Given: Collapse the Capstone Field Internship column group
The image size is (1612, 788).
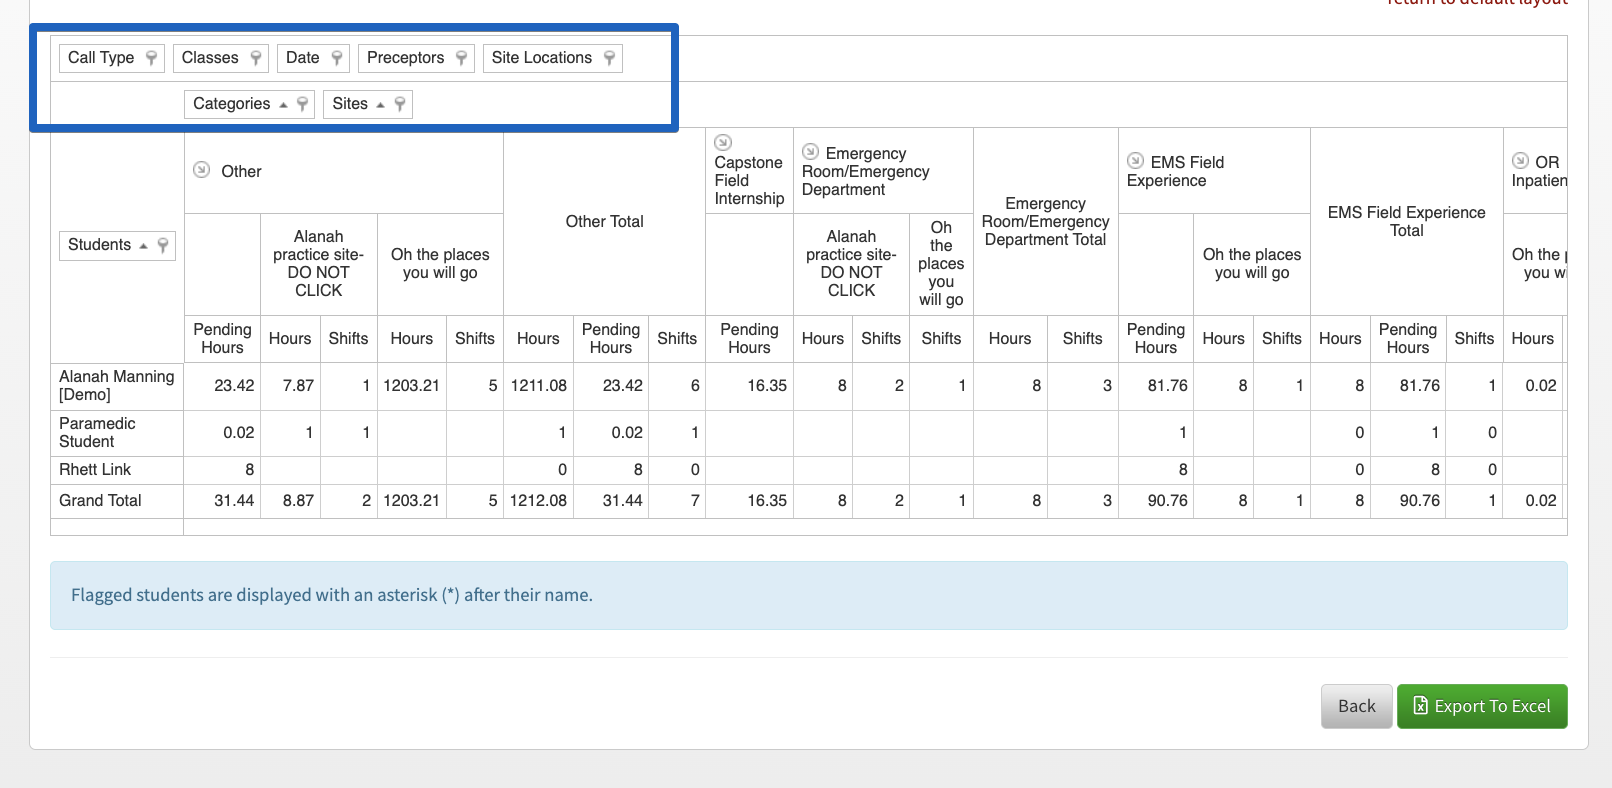Looking at the screenshot, I should pos(723,142).
